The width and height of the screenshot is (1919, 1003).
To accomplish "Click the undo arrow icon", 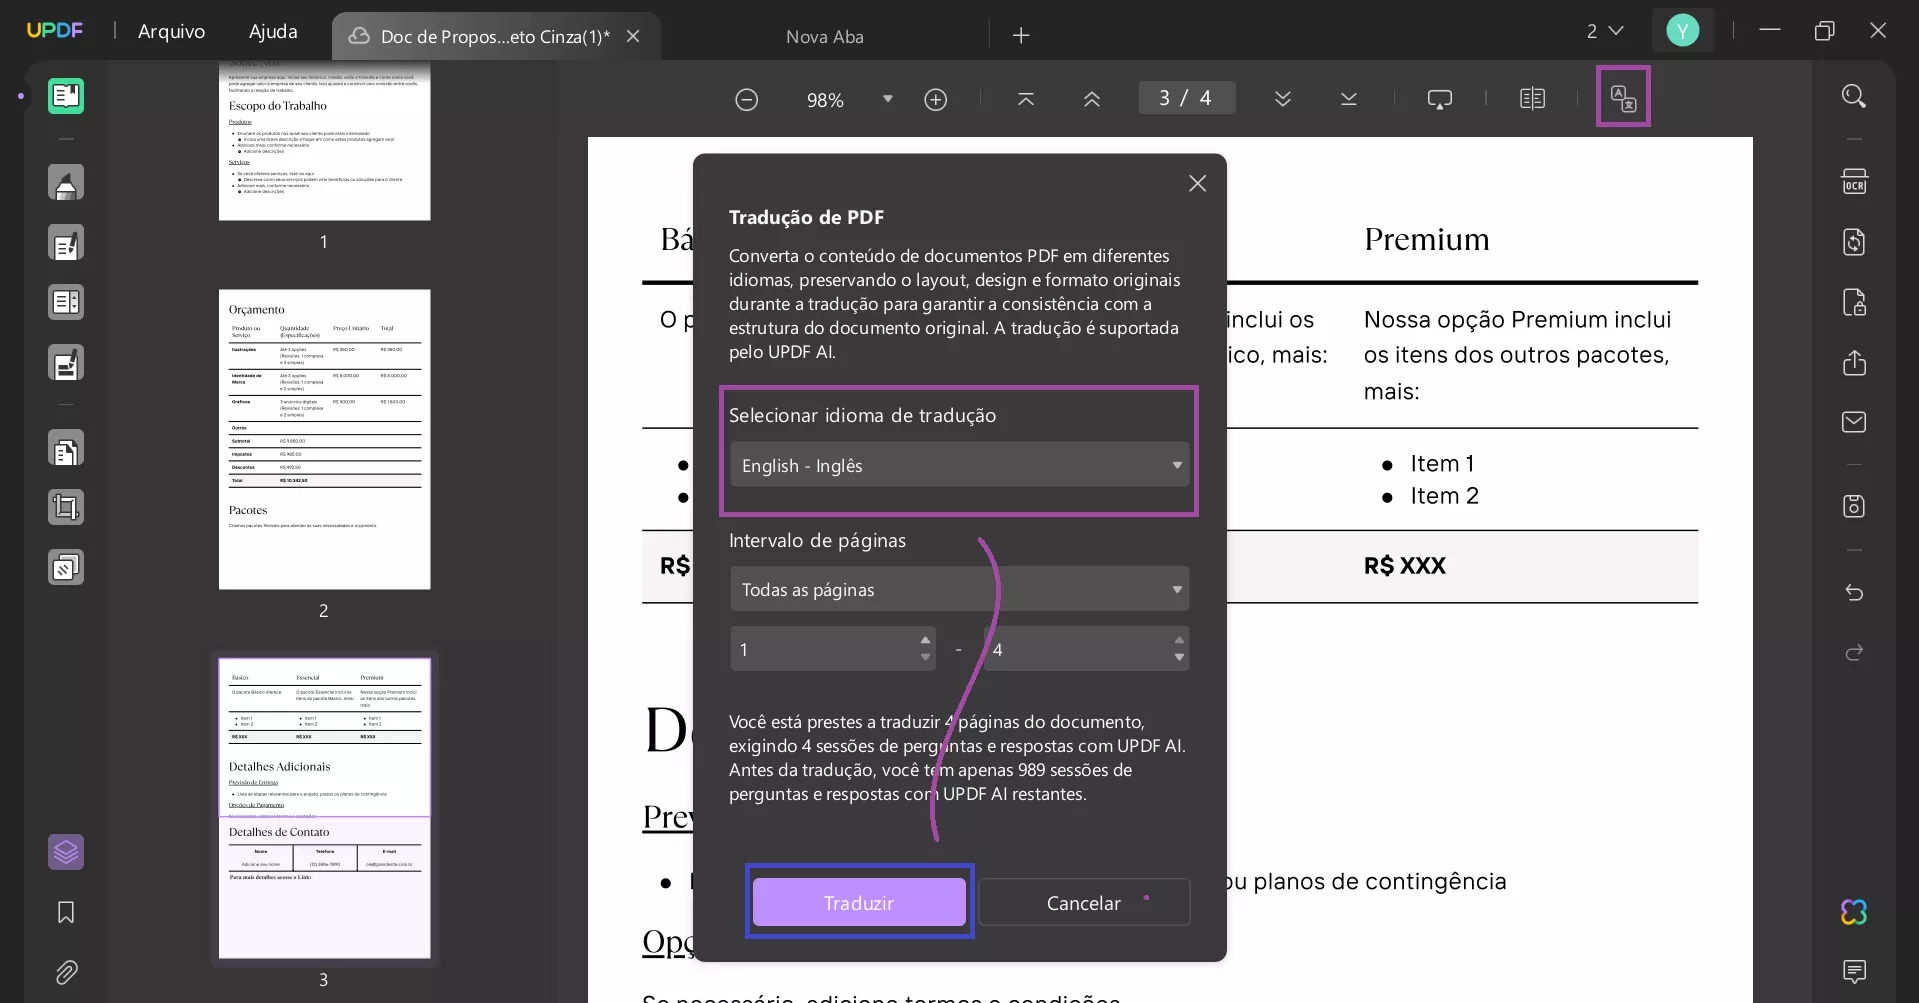I will [1855, 592].
